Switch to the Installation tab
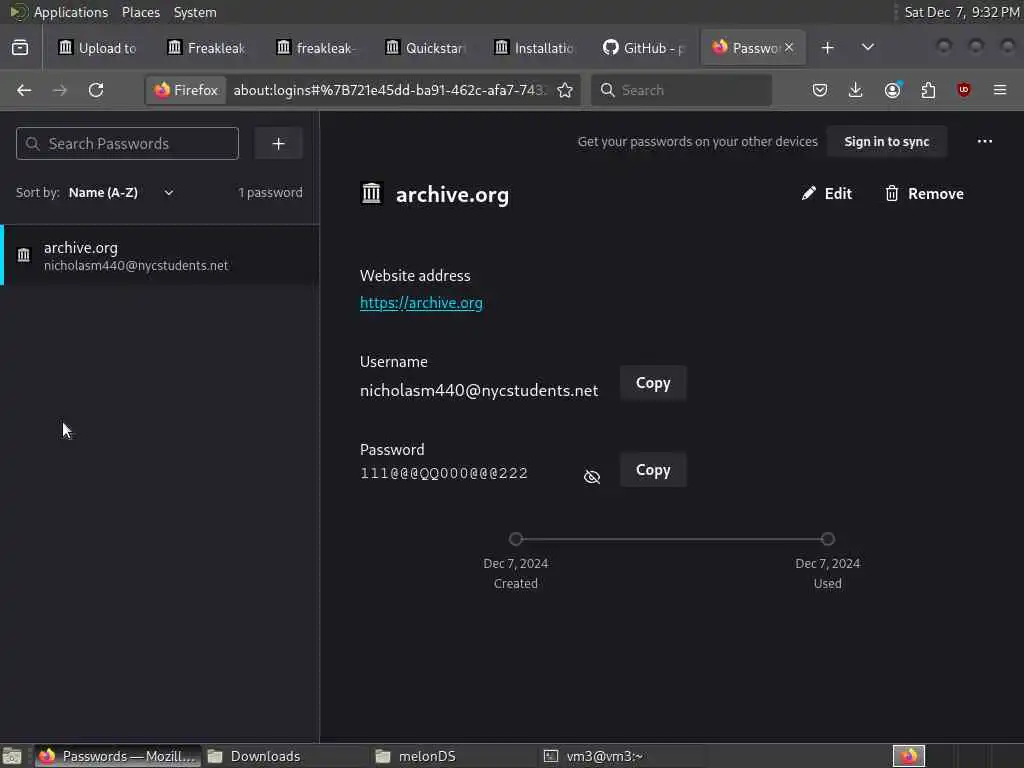This screenshot has width=1024, height=768. click(x=535, y=48)
